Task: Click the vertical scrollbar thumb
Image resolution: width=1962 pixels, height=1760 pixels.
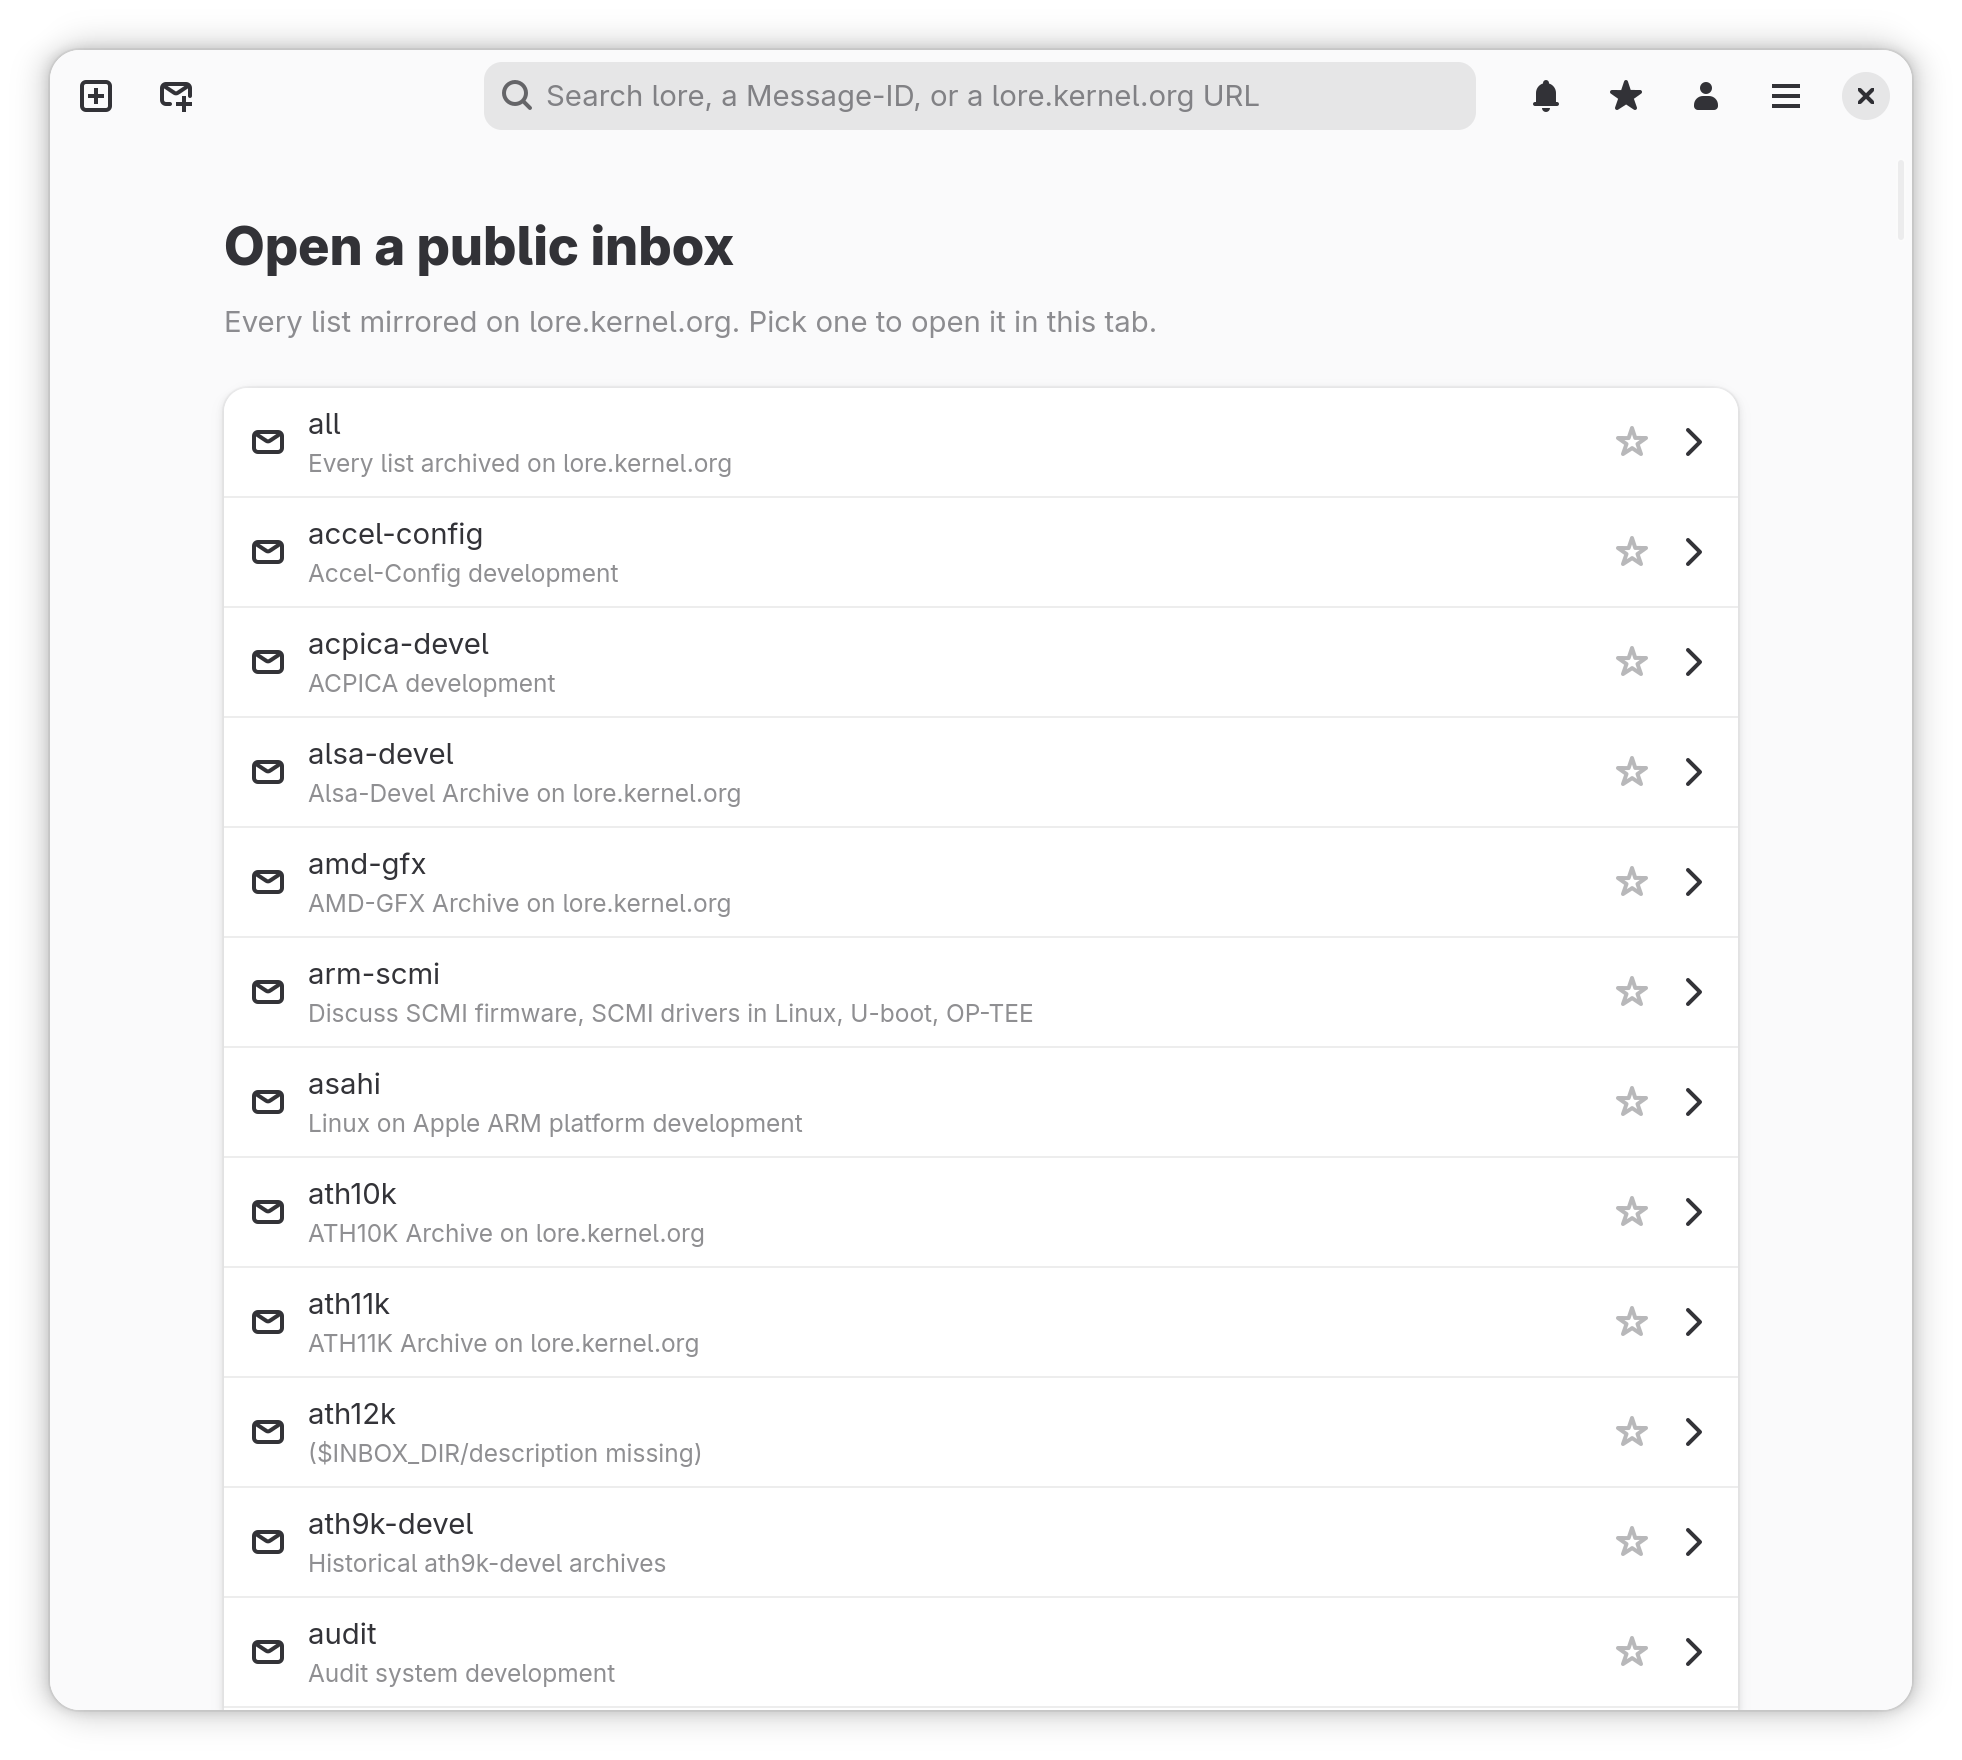Action: click(1901, 200)
